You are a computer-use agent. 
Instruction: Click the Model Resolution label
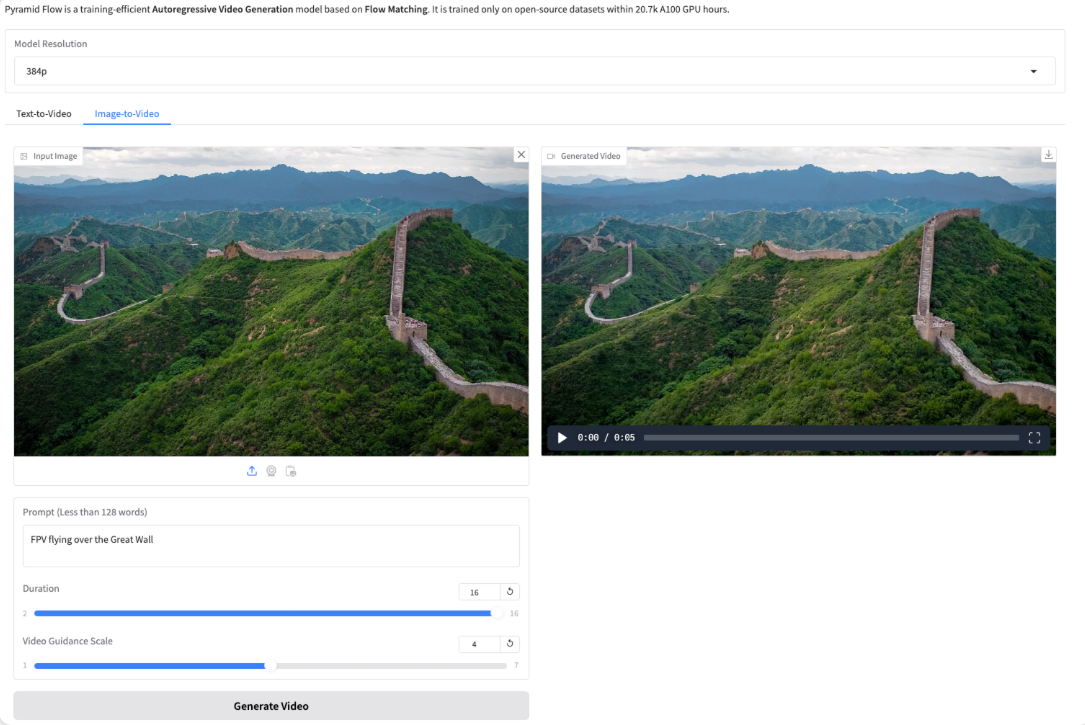tap(51, 44)
